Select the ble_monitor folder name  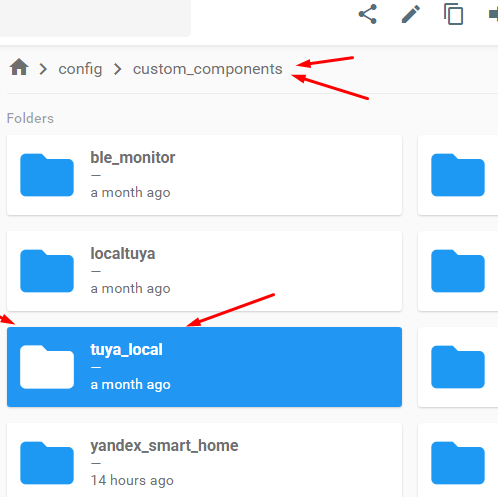tap(133, 157)
